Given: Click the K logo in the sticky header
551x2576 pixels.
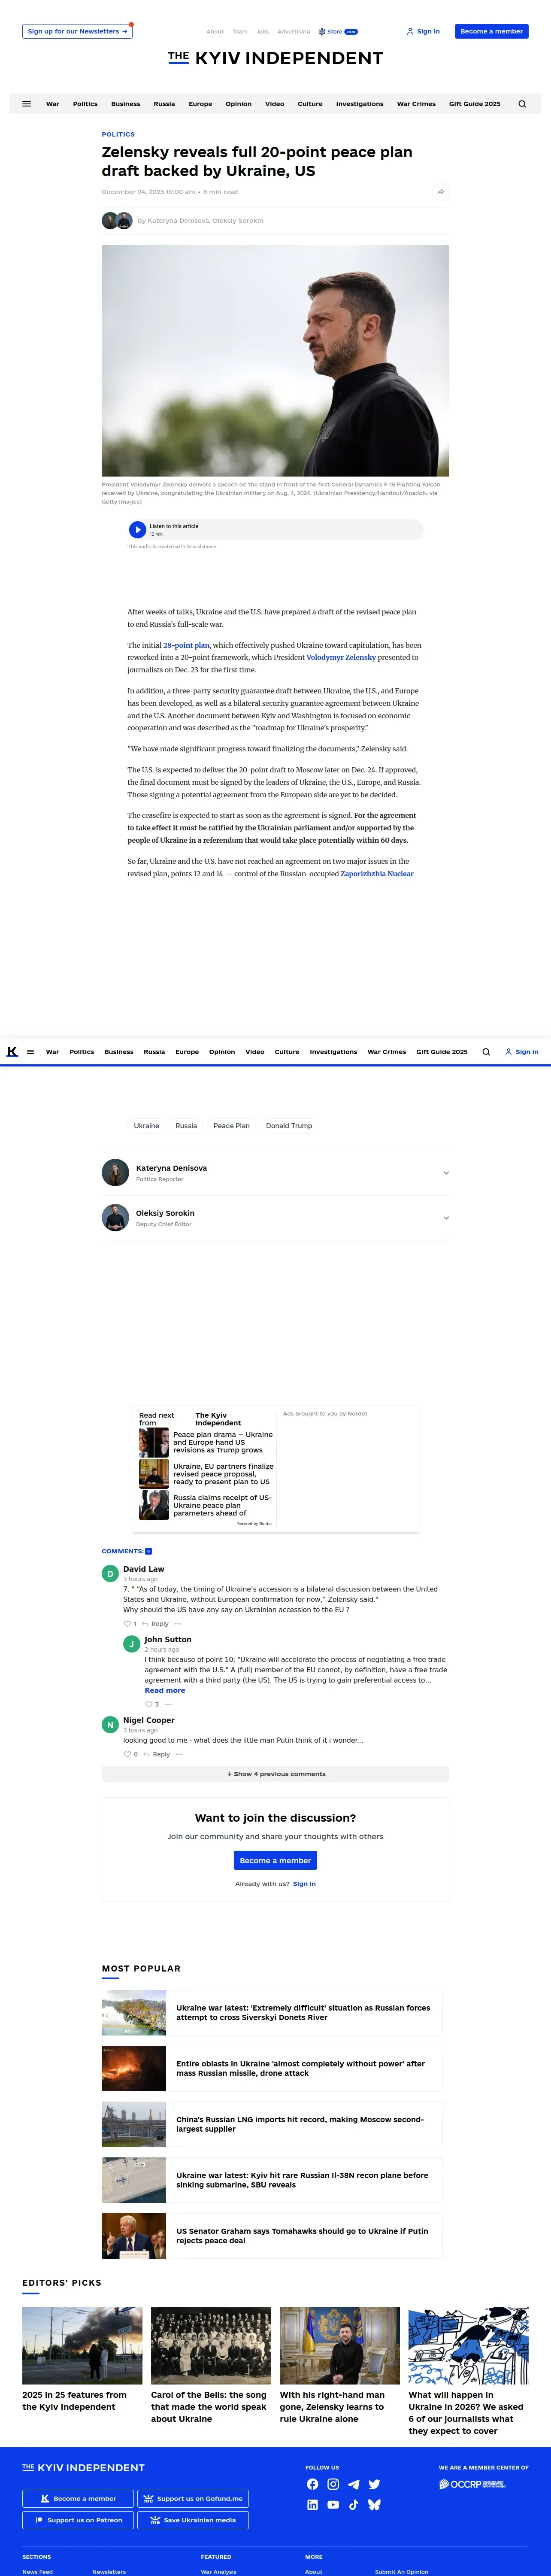Looking at the screenshot, I should (x=12, y=1052).
